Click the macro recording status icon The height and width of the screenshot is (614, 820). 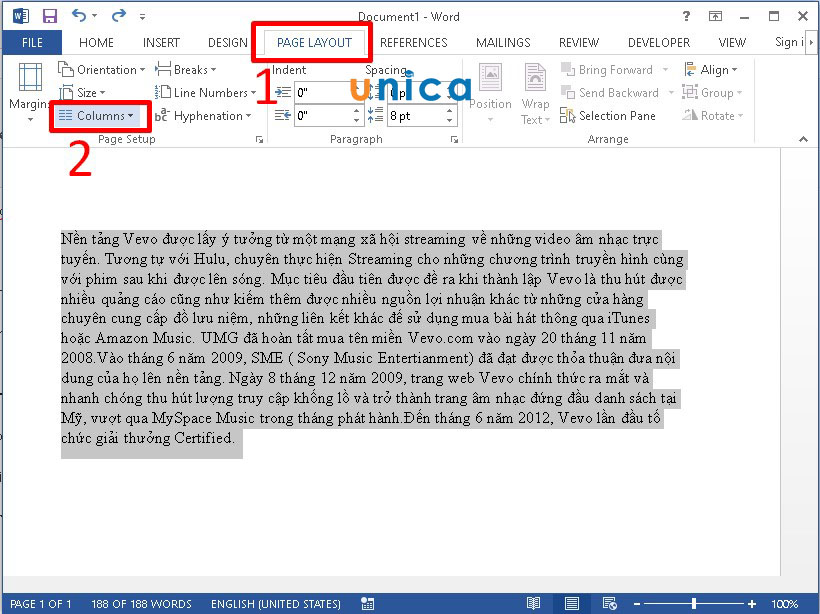coord(368,604)
